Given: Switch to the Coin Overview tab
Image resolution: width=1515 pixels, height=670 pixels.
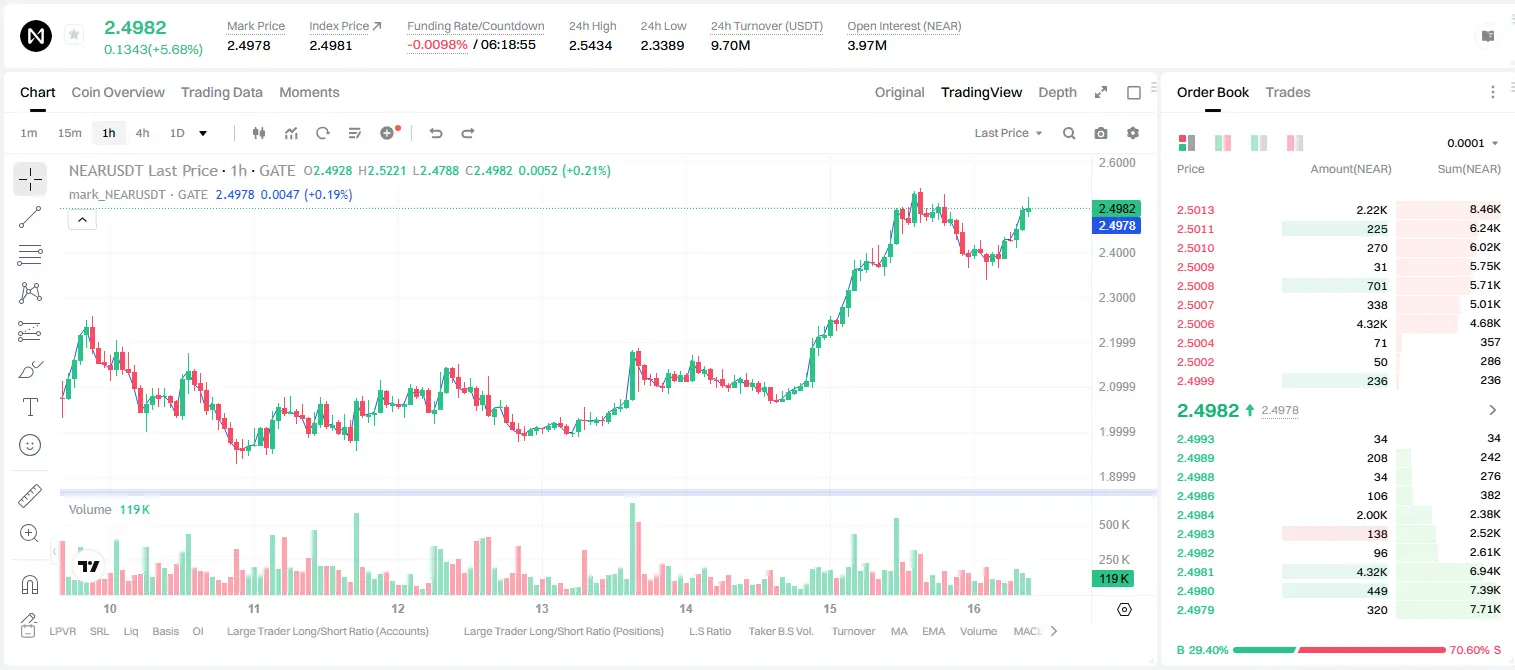Looking at the screenshot, I should coord(118,92).
